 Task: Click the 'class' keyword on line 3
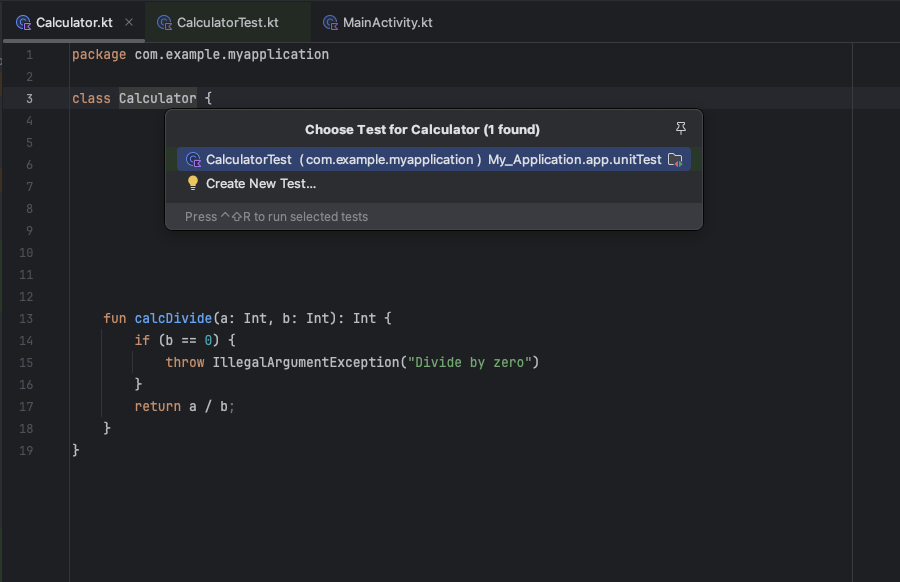tap(91, 98)
